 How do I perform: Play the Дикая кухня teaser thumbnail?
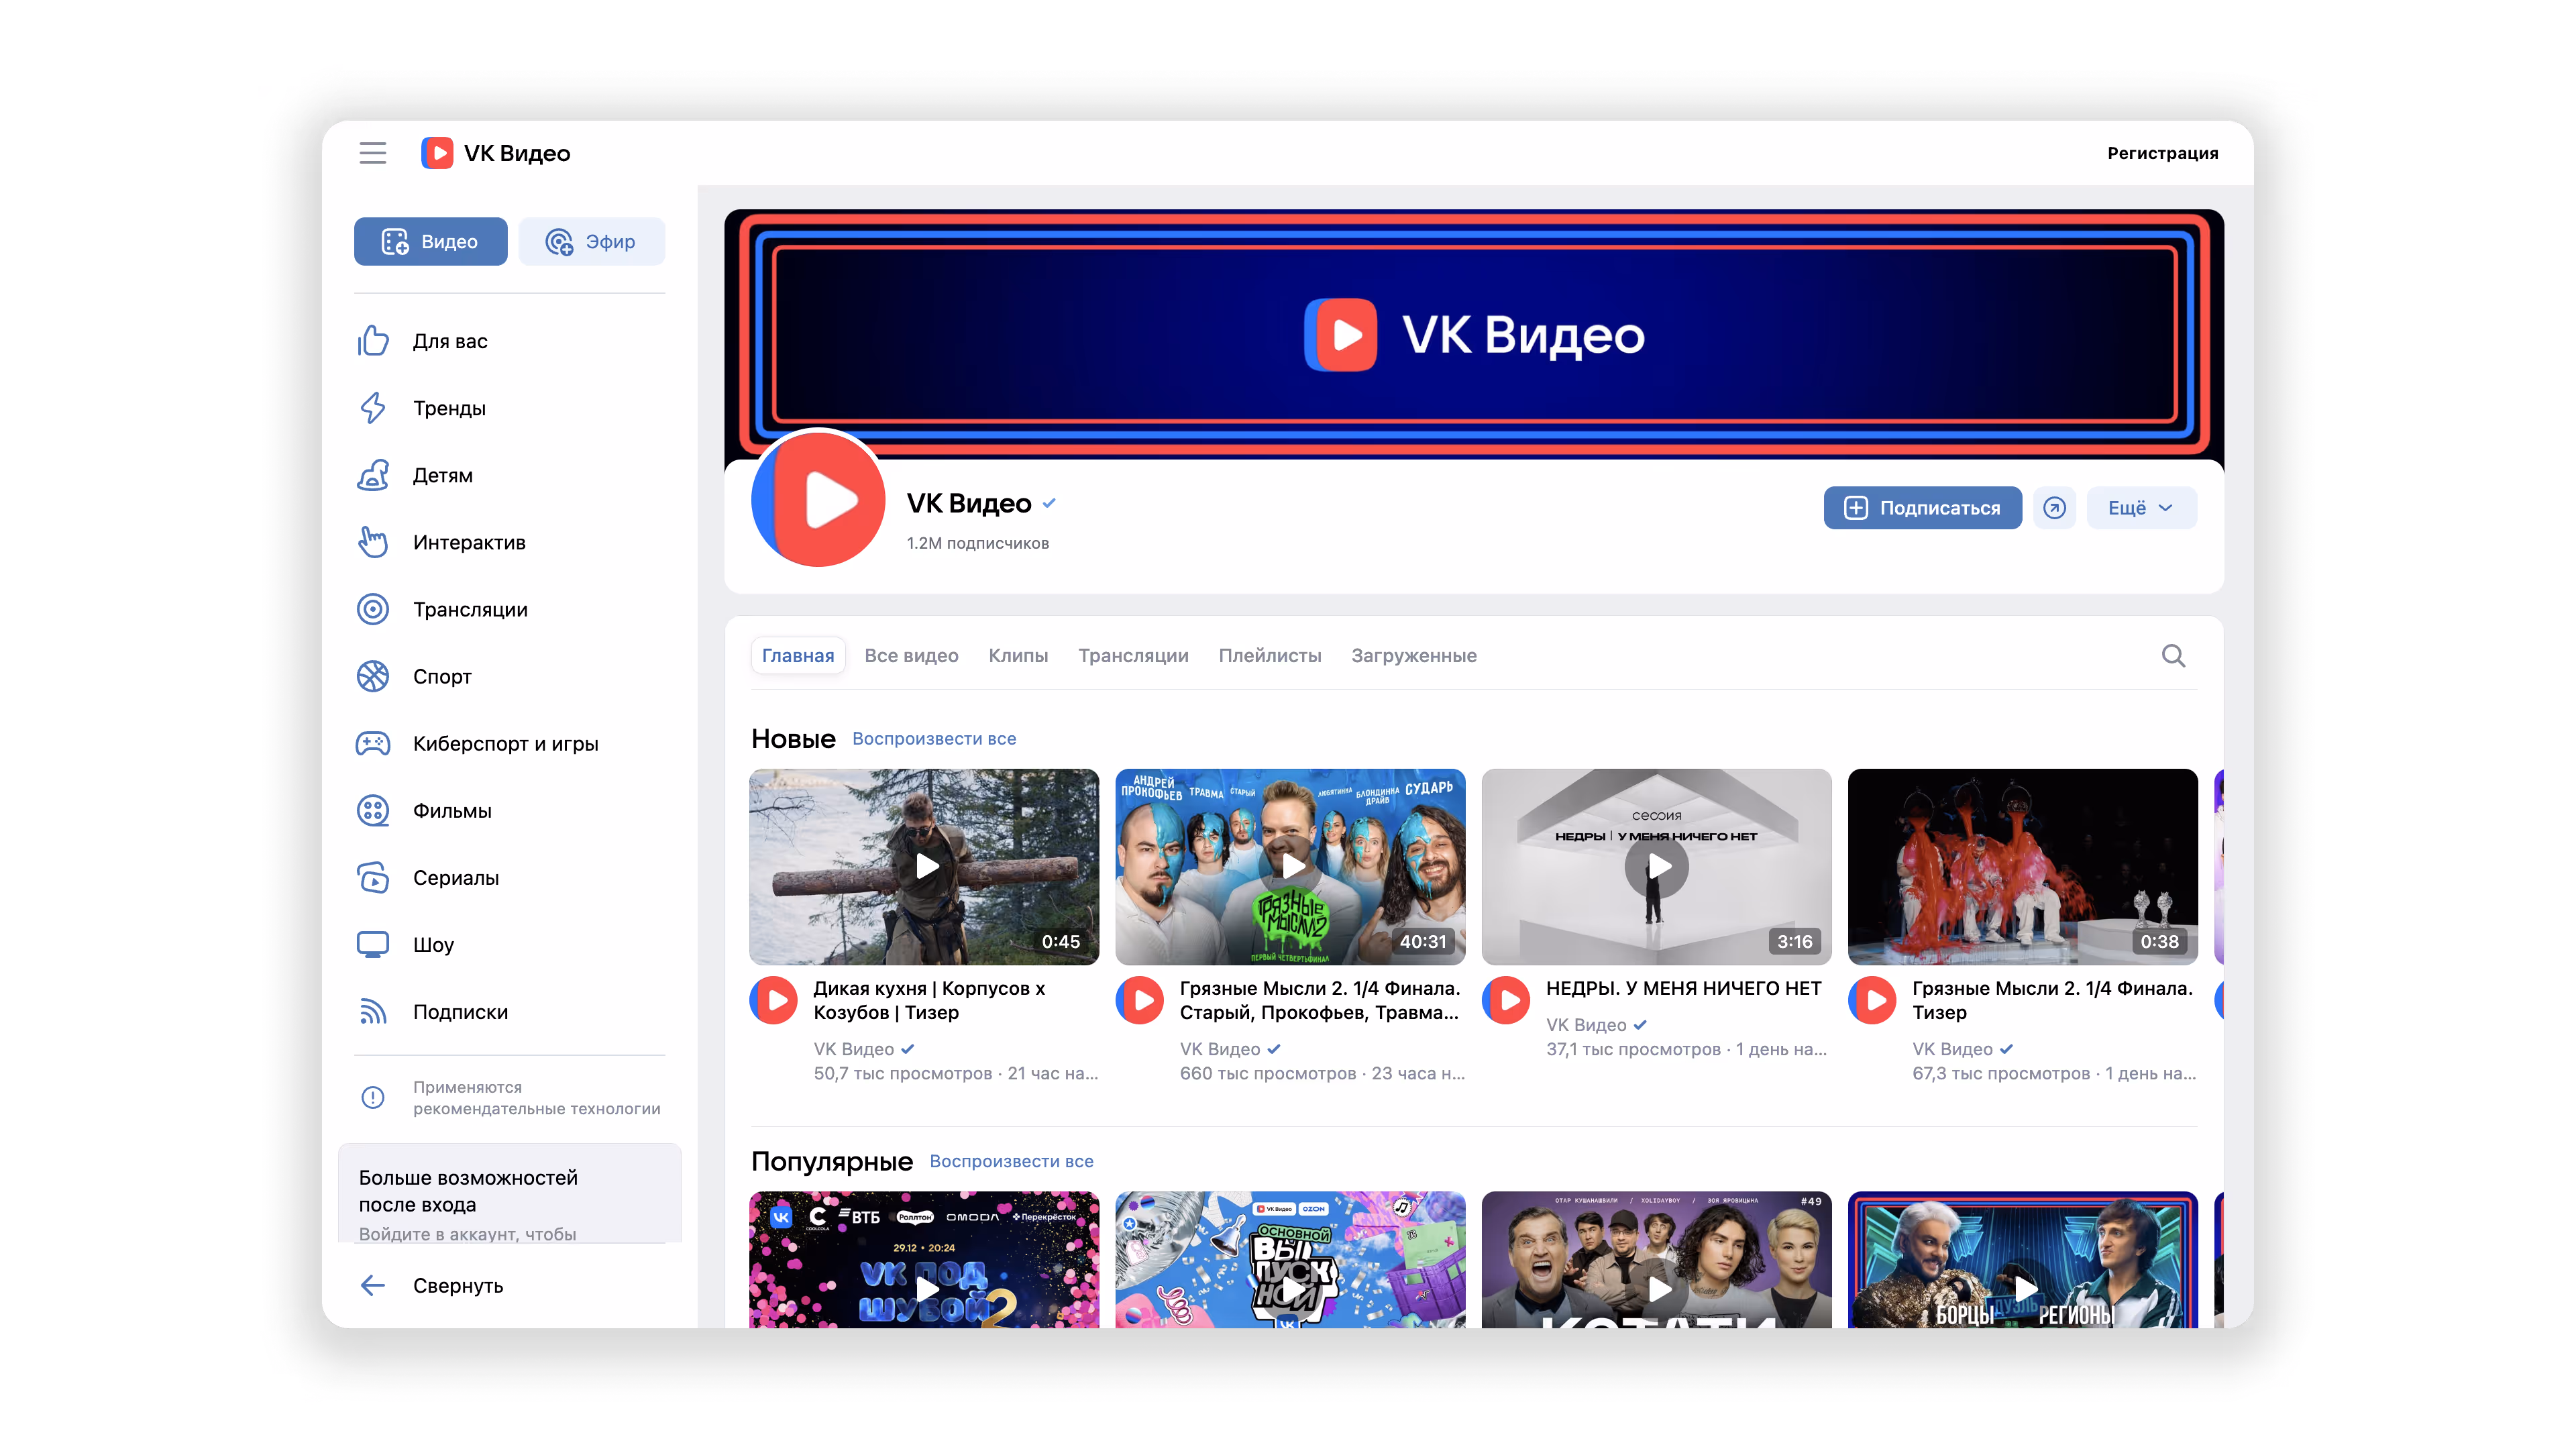(x=924, y=866)
